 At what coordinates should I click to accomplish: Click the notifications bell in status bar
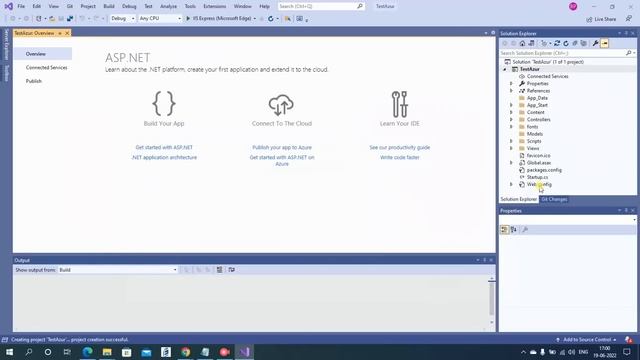[x=629, y=340]
